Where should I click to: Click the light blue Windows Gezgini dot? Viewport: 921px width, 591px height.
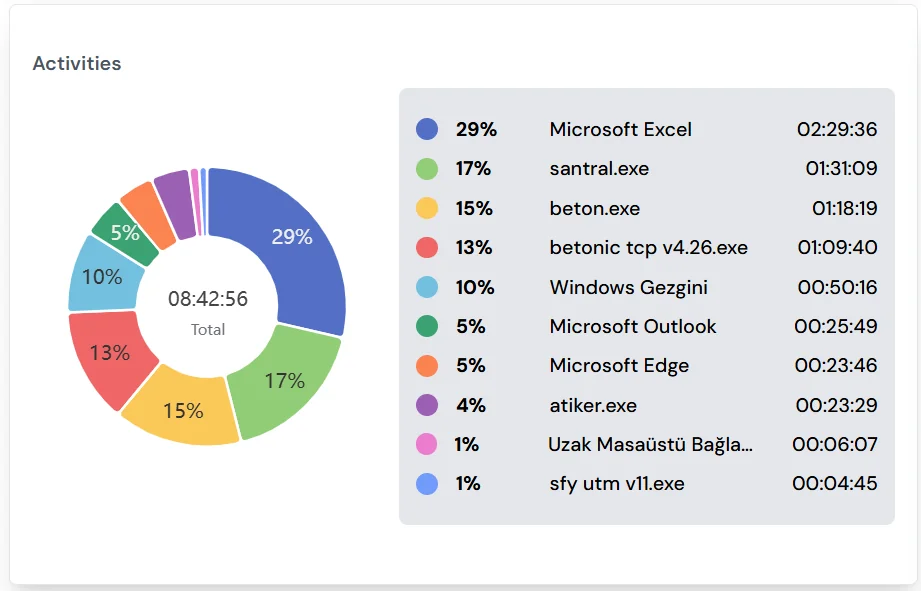click(x=427, y=287)
